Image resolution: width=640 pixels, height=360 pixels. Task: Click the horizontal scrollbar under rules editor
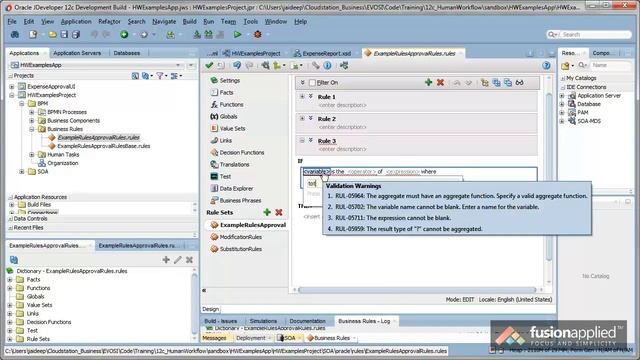[417, 290]
